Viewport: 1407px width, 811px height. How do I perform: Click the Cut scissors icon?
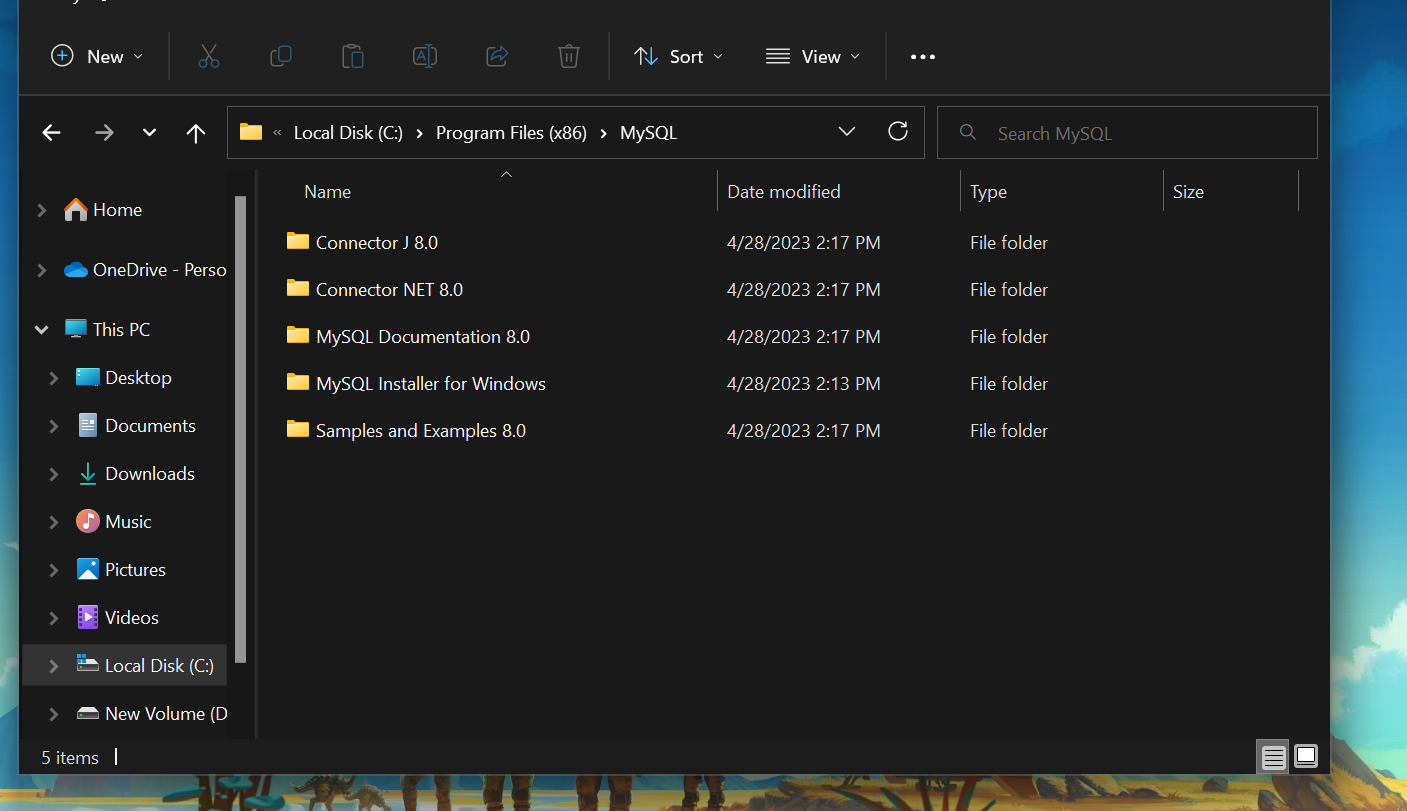coord(208,56)
